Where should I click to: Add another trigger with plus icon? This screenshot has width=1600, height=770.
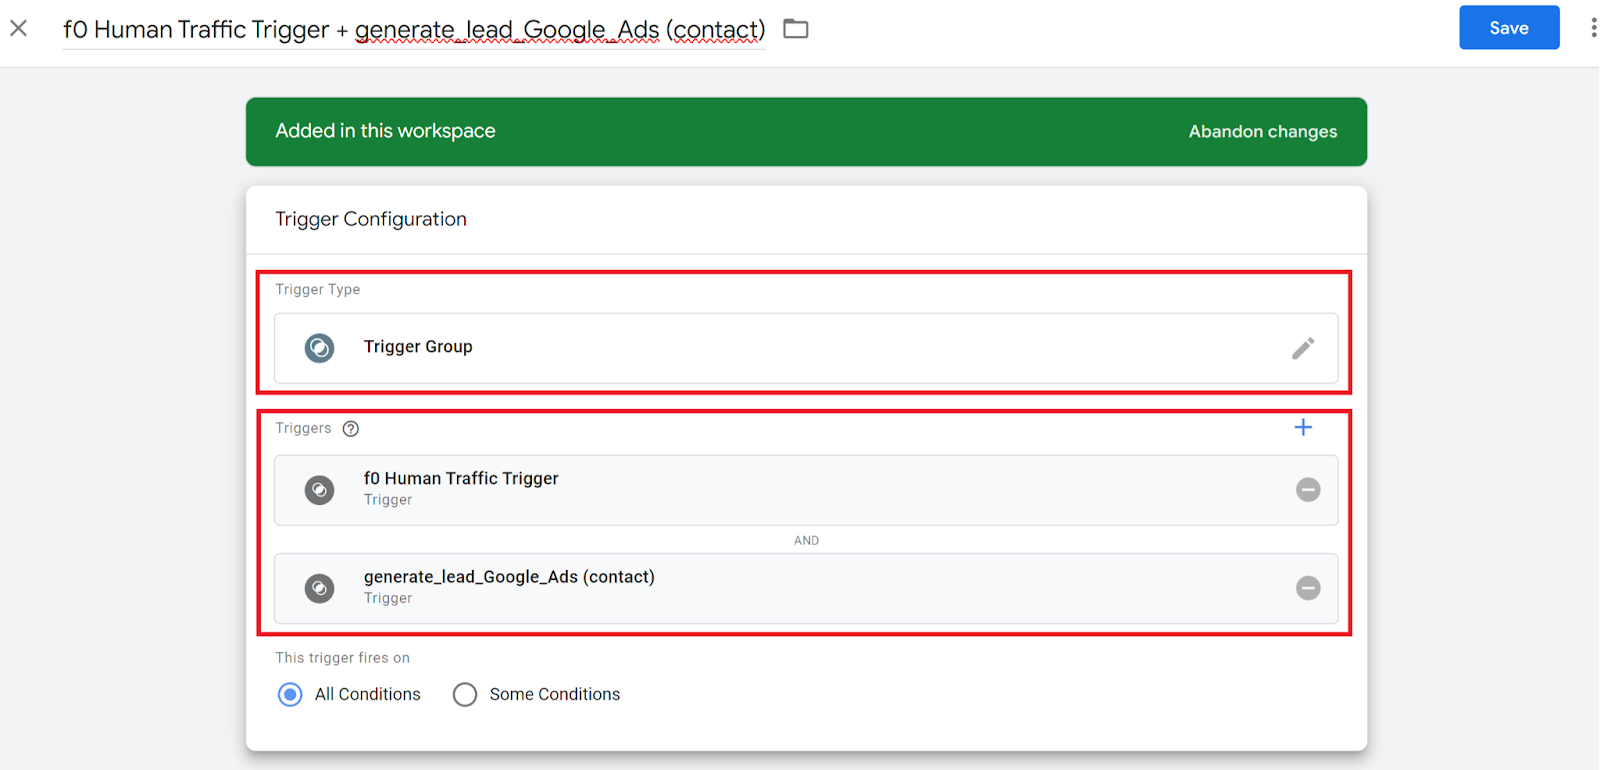click(x=1303, y=428)
